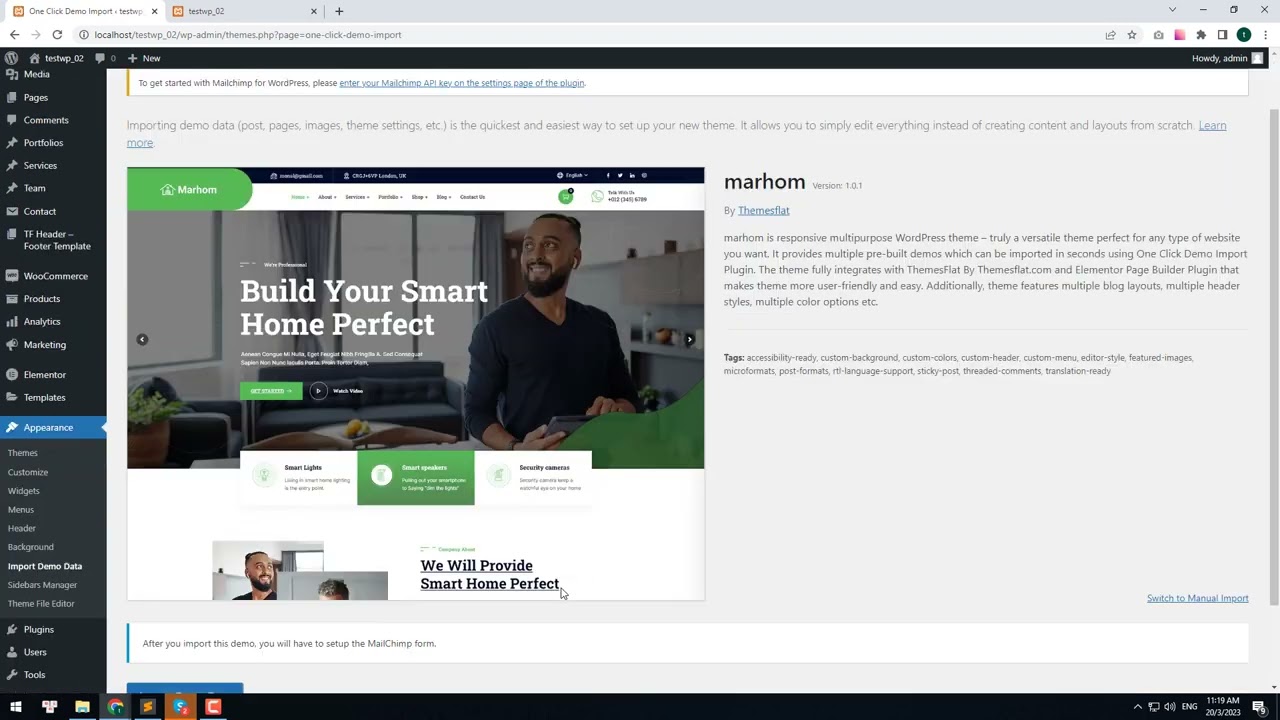Open Menus submenu item
The height and width of the screenshot is (720, 1280).
(x=21, y=510)
